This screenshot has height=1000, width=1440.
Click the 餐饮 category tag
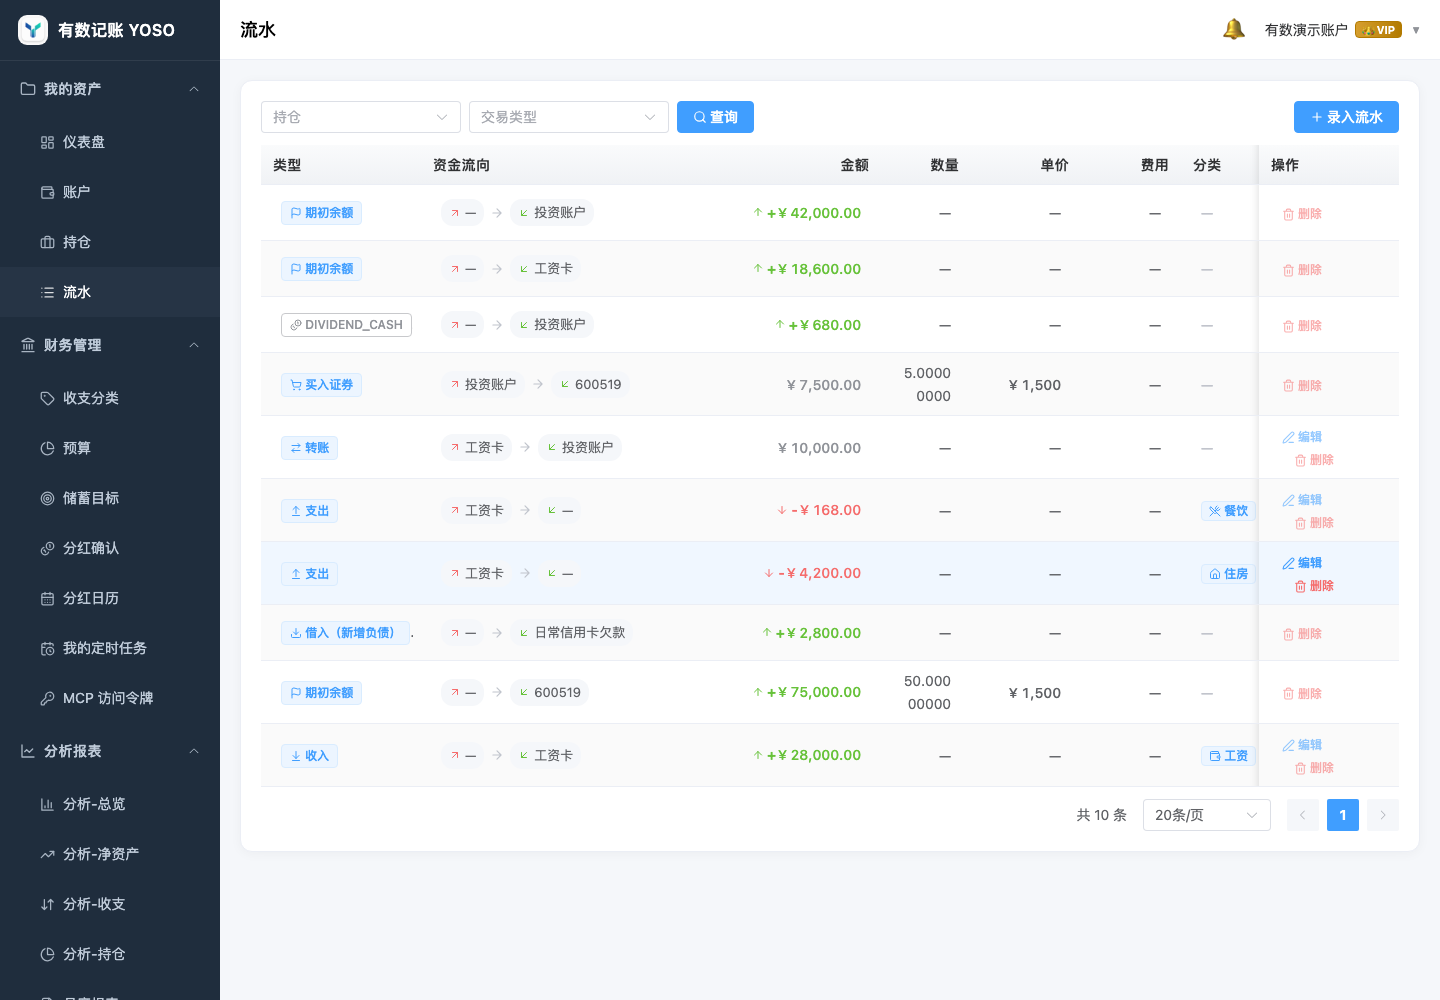coord(1228,511)
